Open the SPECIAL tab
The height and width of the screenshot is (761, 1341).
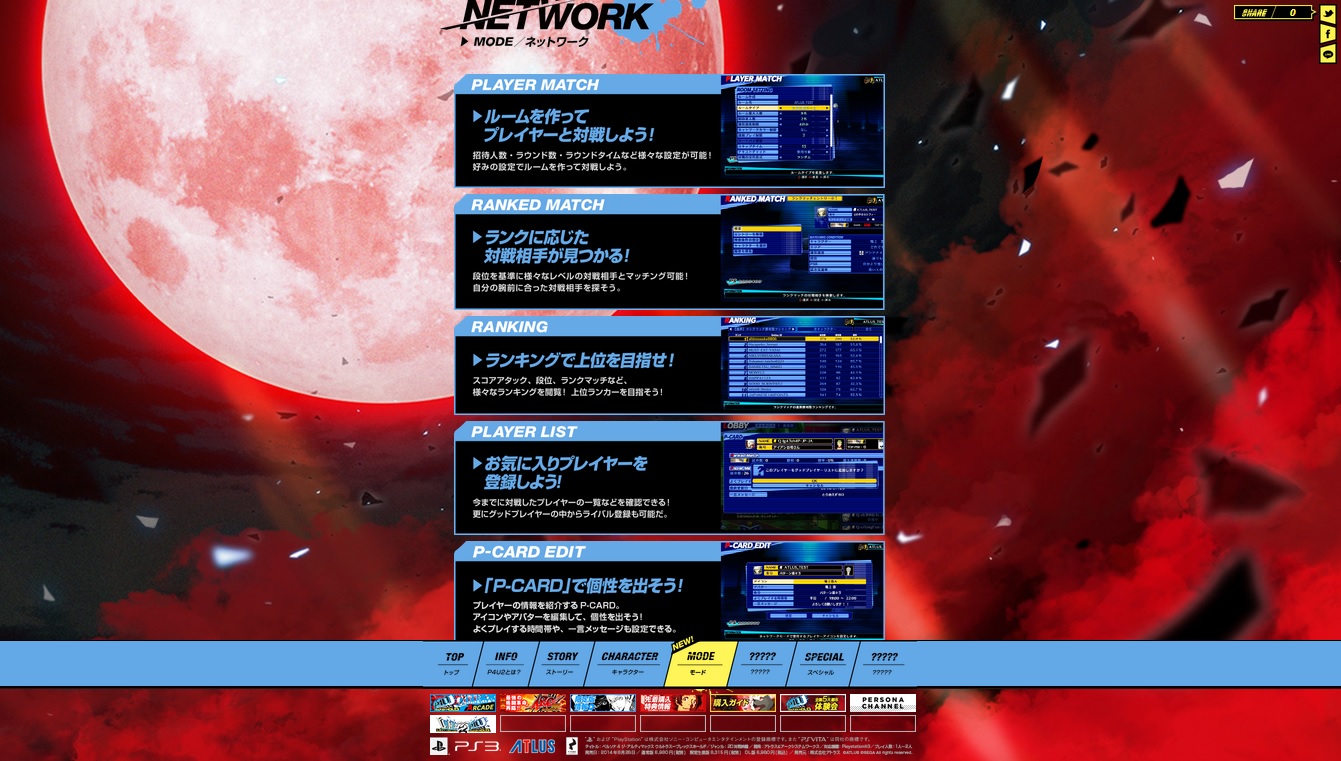[x=824, y=663]
